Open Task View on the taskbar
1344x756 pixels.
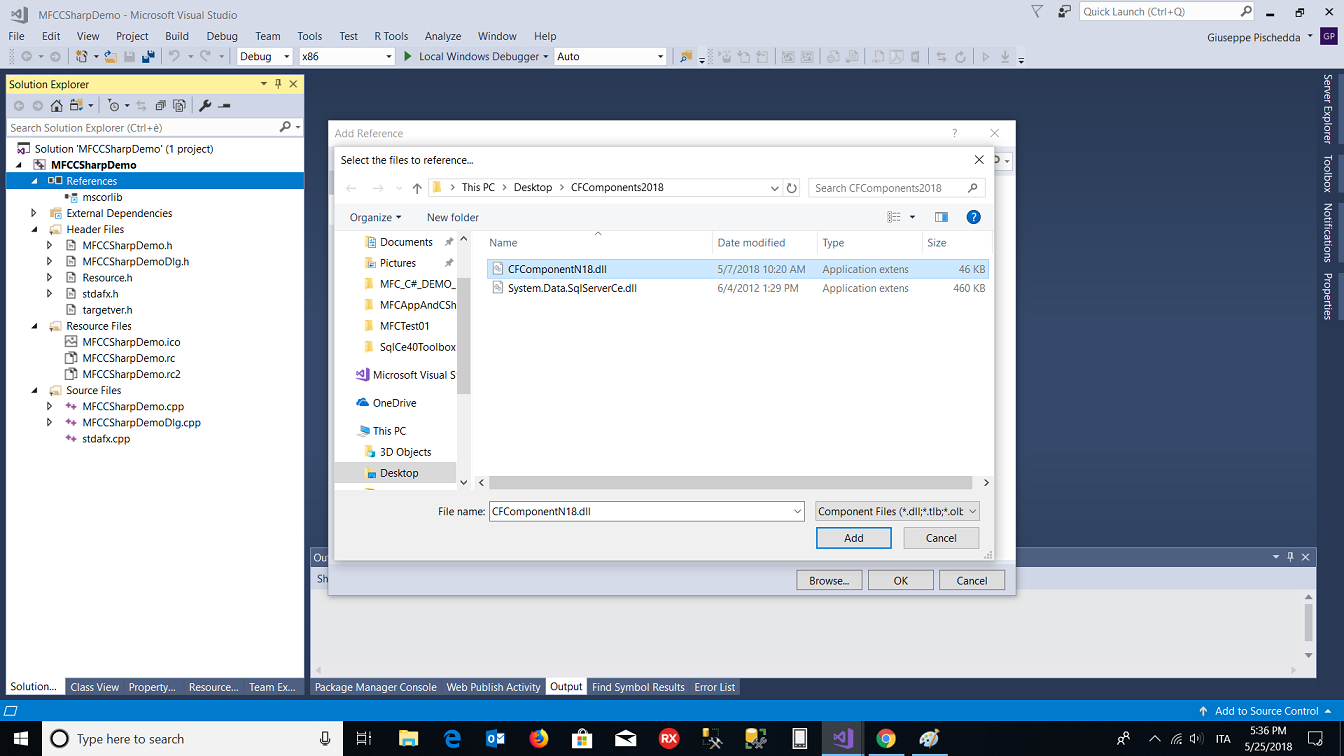tap(364, 739)
